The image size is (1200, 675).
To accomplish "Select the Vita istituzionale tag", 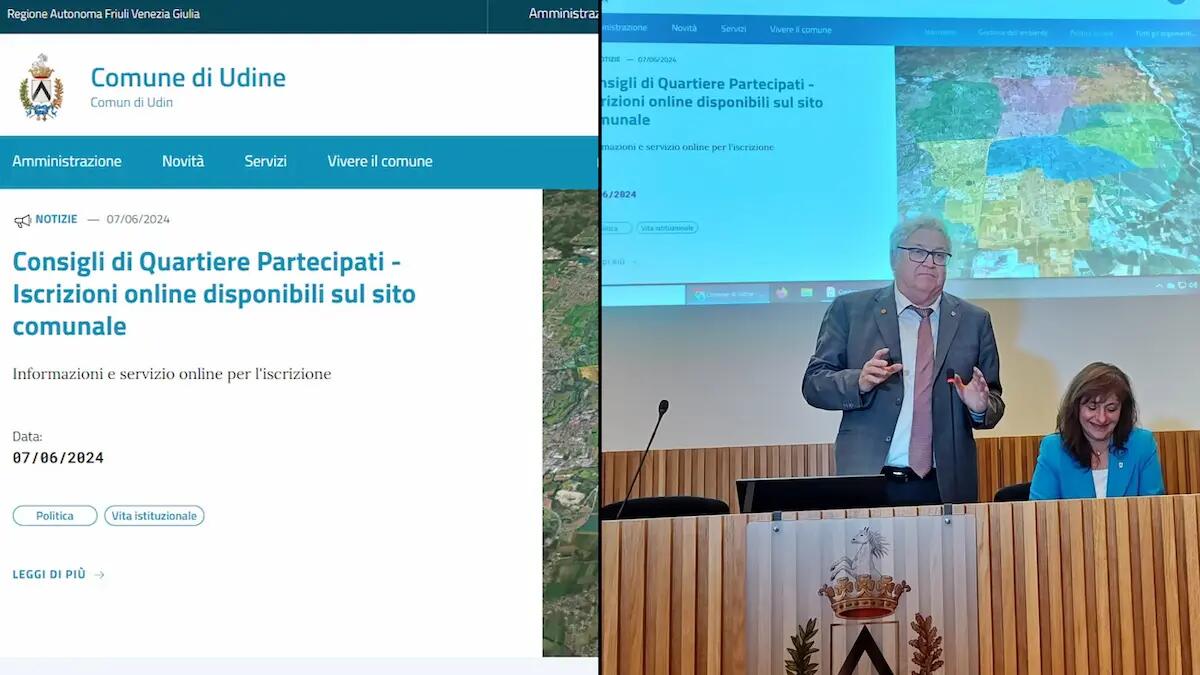I will (154, 515).
